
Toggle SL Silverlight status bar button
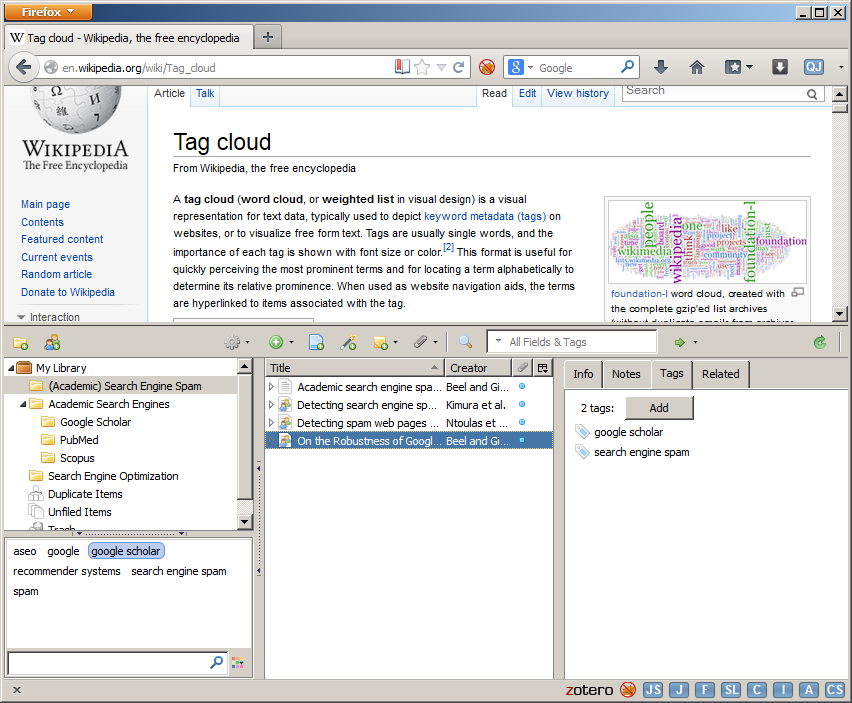(731, 690)
